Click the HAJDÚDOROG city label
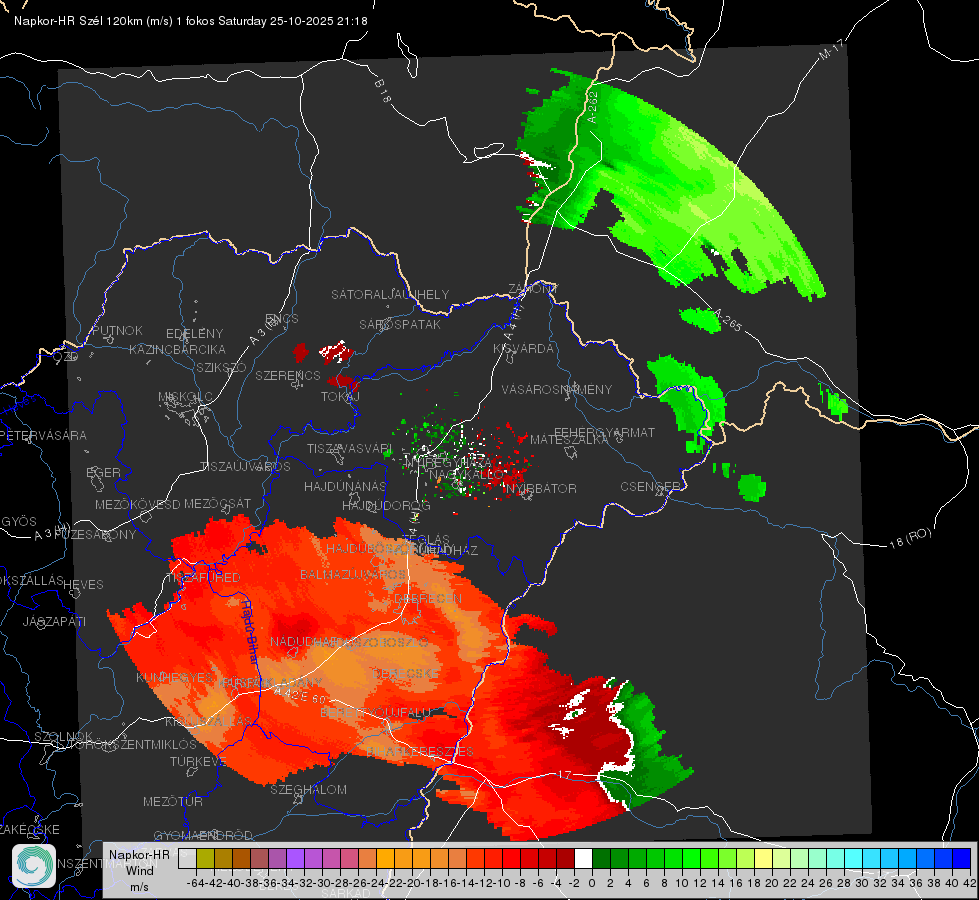 386,505
